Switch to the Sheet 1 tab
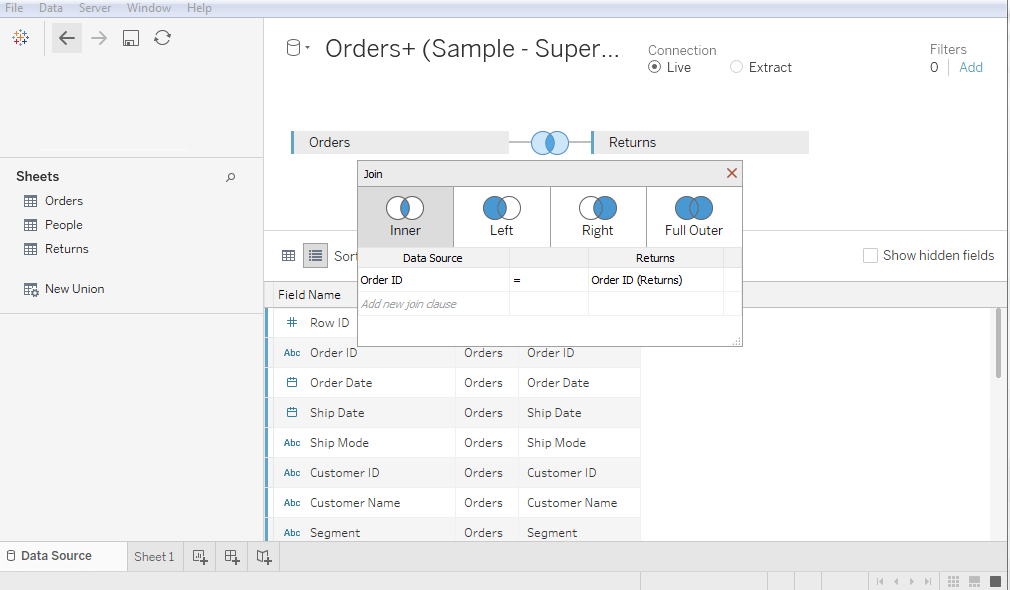 click(x=154, y=557)
